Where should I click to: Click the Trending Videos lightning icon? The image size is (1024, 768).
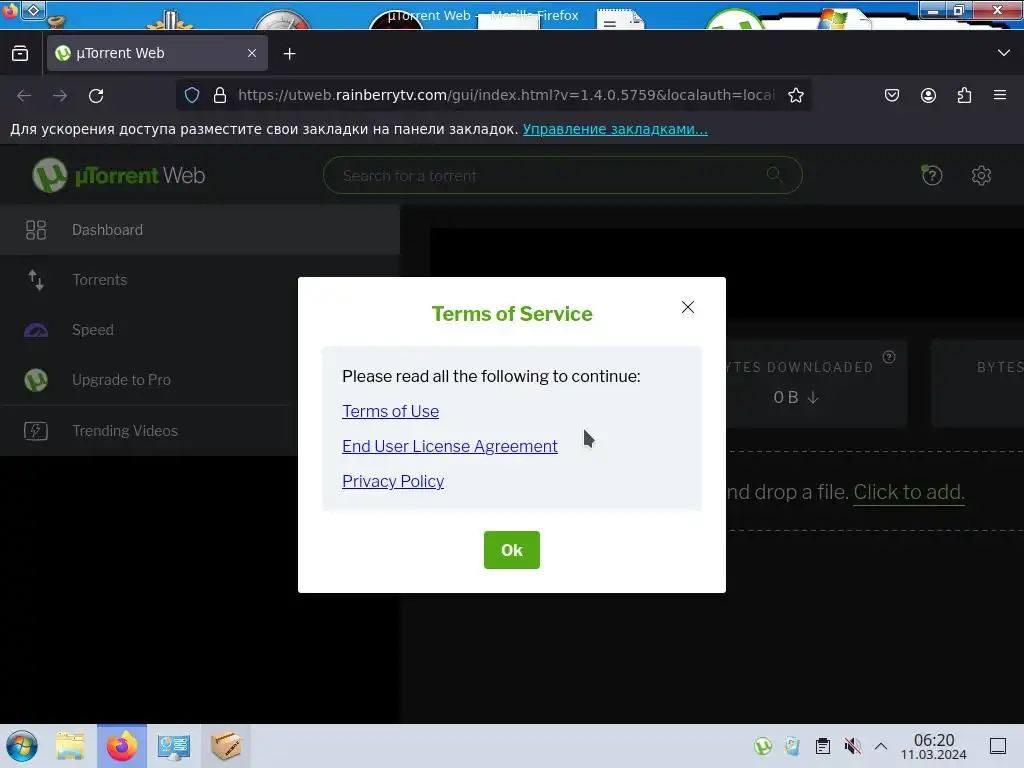pyautogui.click(x=36, y=430)
